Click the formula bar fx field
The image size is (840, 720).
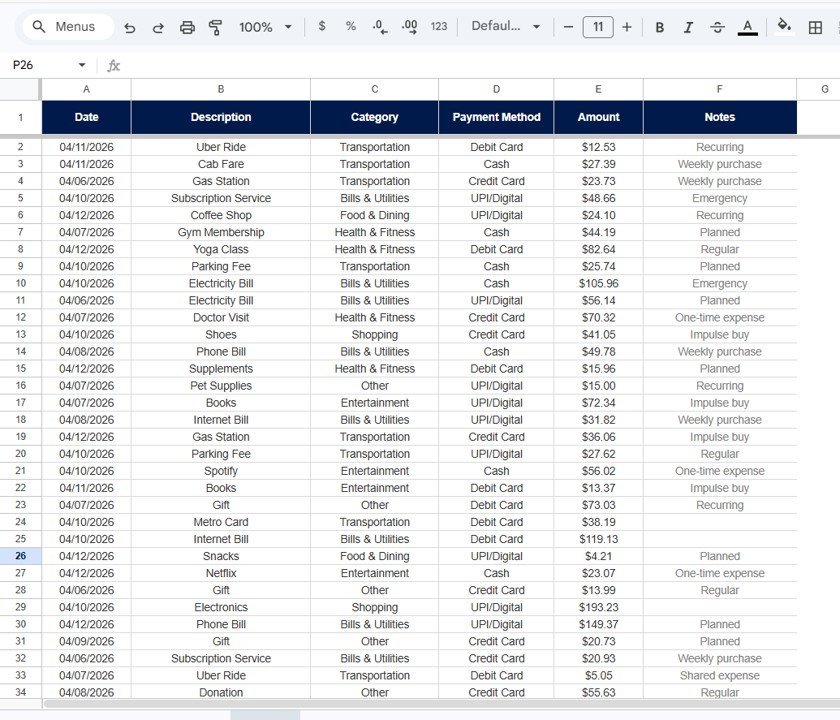point(113,64)
